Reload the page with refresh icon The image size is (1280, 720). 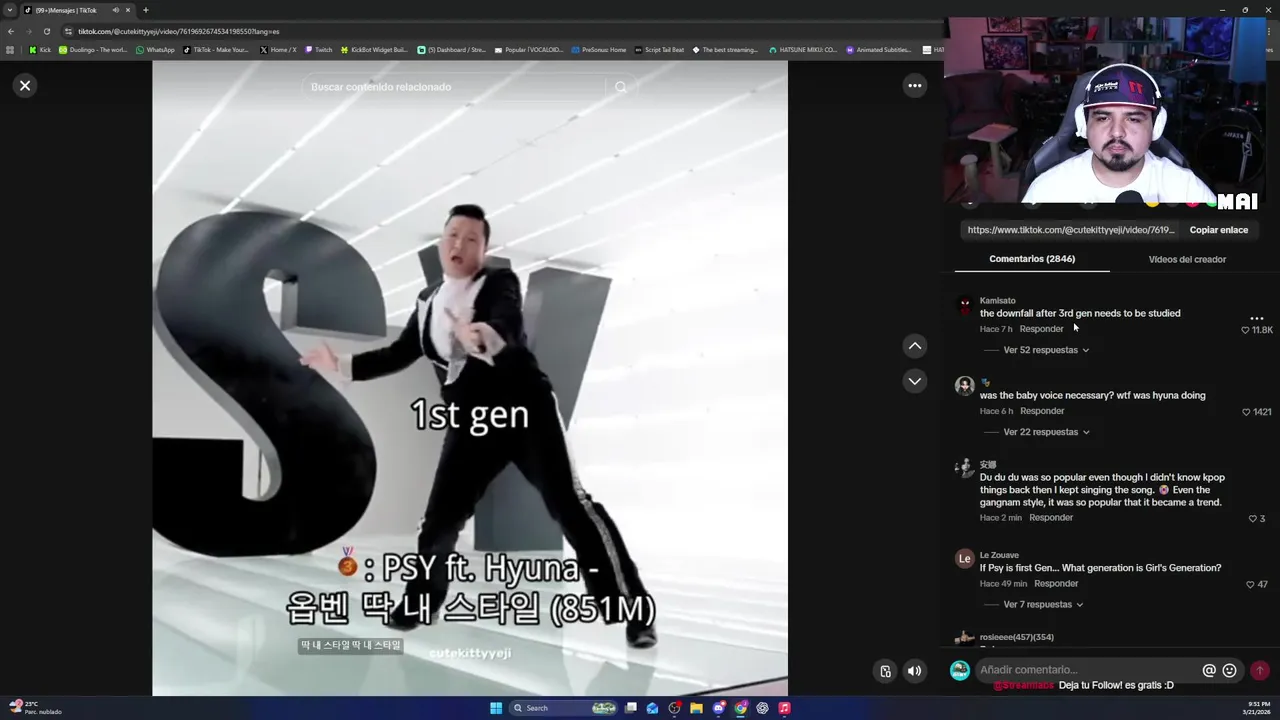pyautogui.click(x=46, y=31)
